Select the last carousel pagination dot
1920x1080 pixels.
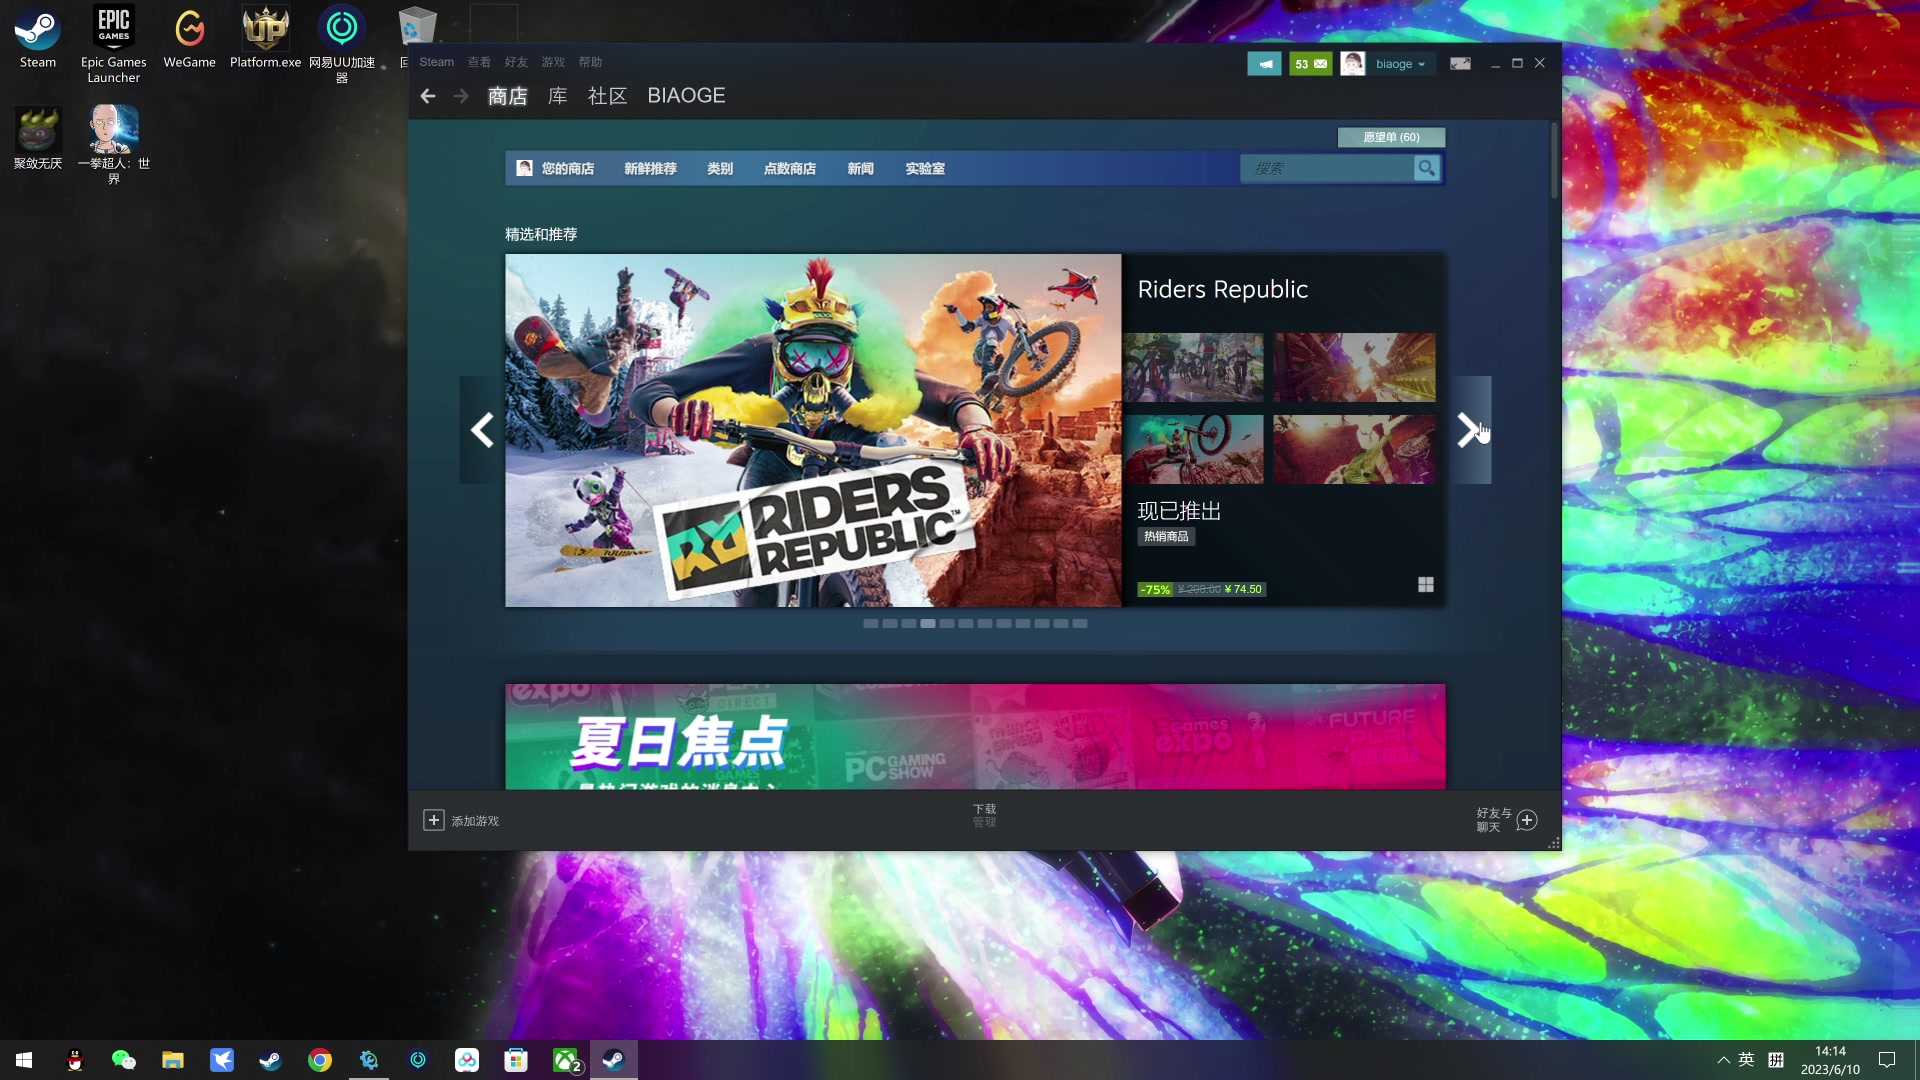(1080, 623)
